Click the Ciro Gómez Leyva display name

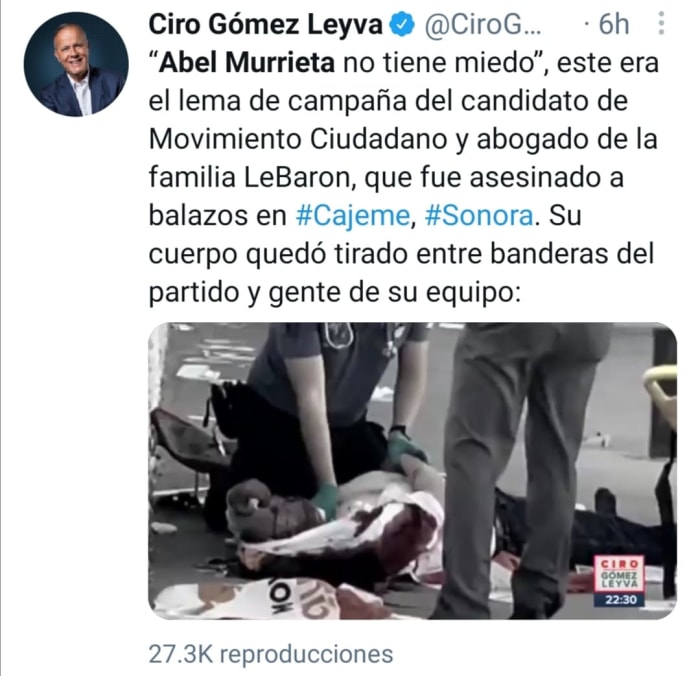coord(266,24)
